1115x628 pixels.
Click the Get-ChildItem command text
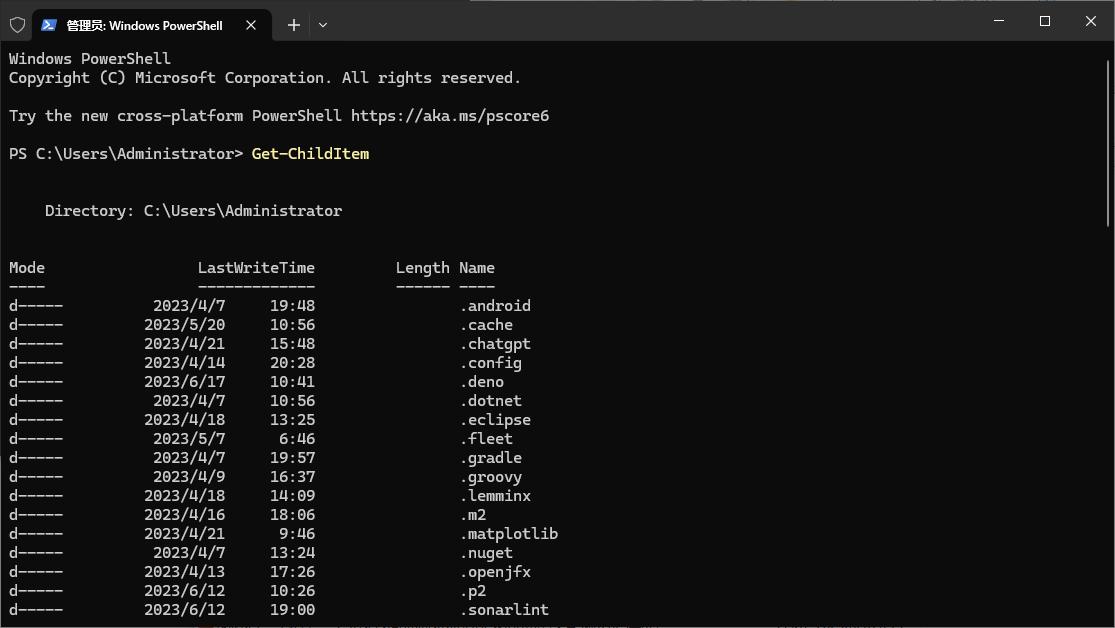(310, 153)
